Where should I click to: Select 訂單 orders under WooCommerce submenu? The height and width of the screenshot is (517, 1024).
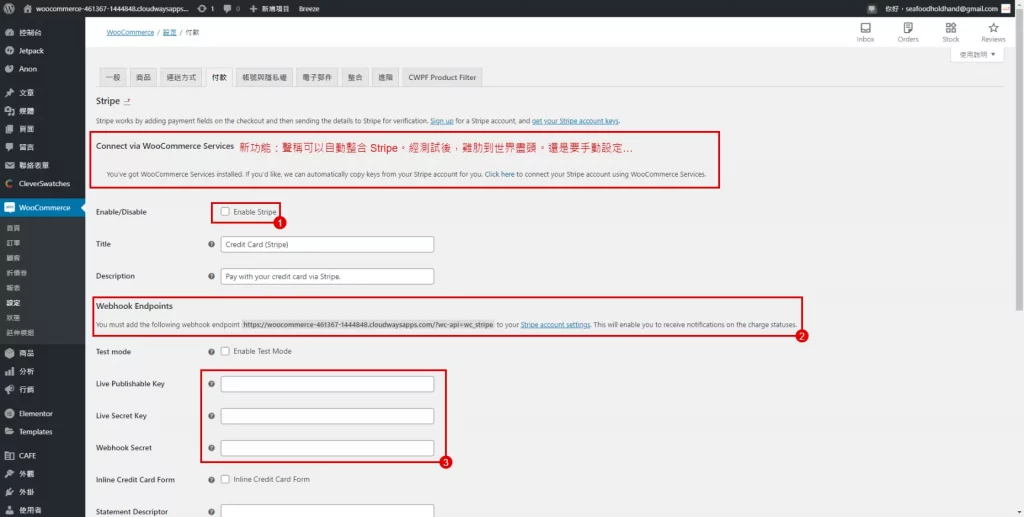(x=13, y=243)
